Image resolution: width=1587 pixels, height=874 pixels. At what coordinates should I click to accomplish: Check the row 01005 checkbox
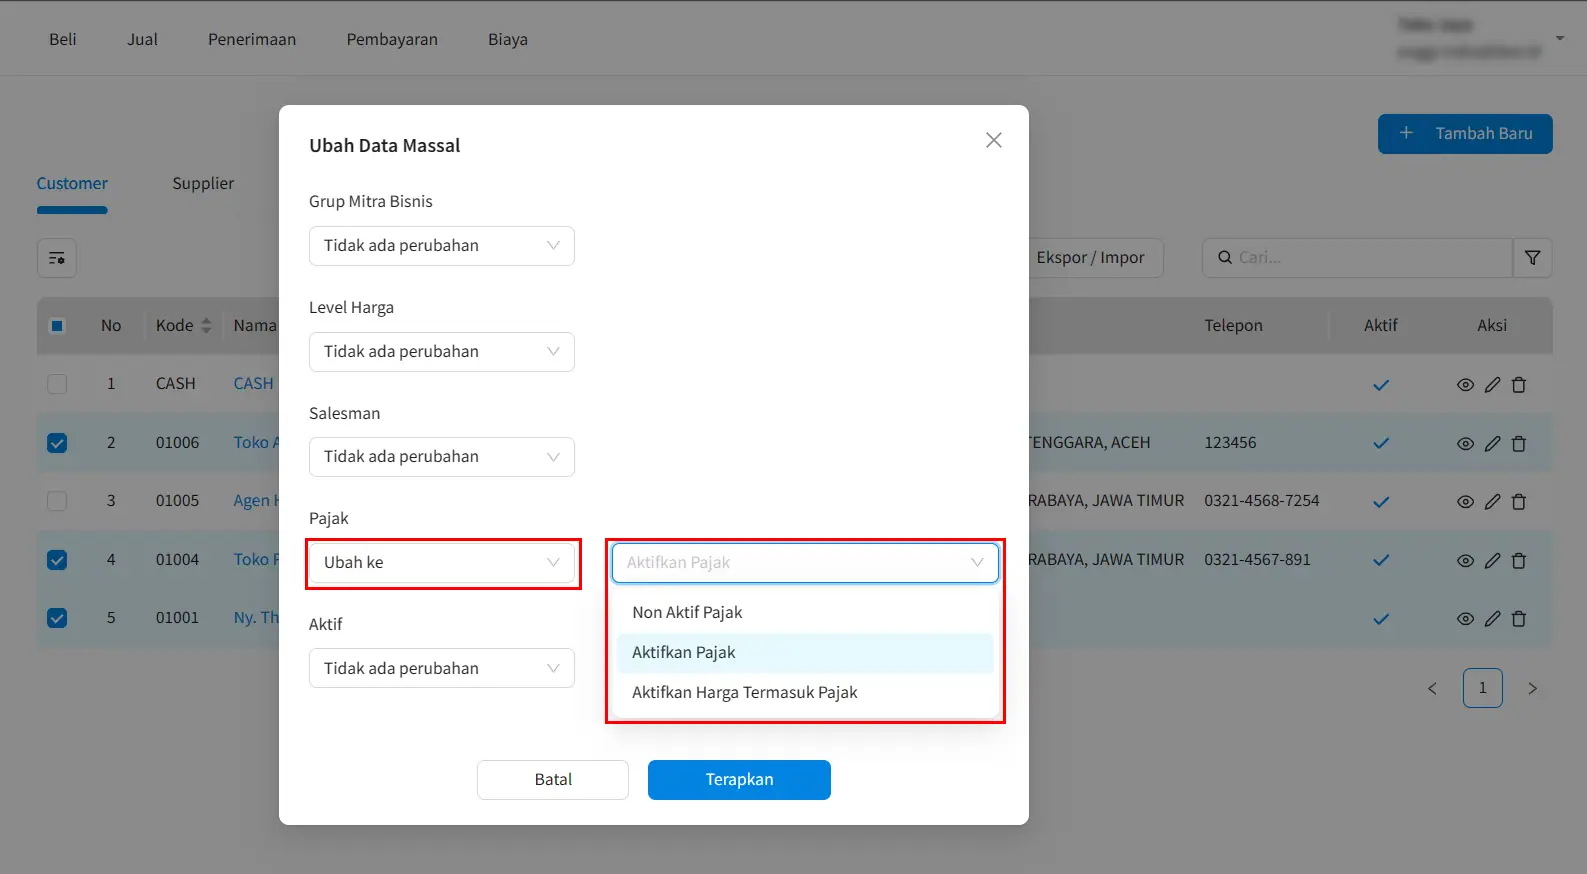point(57,500)
